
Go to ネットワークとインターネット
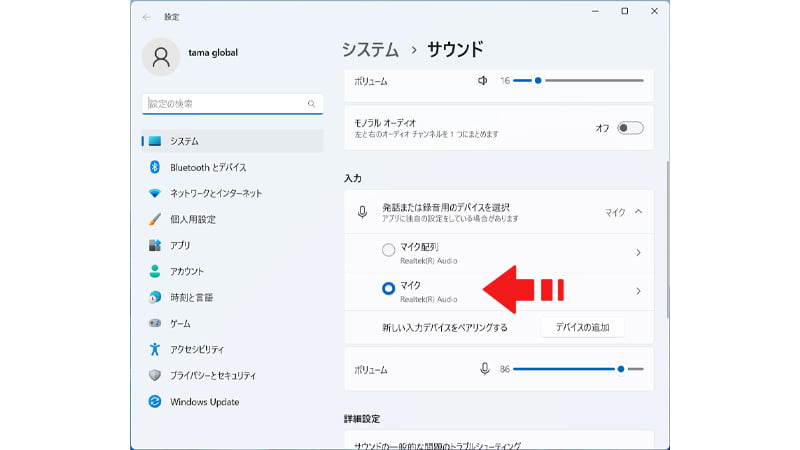pos(216,193)
